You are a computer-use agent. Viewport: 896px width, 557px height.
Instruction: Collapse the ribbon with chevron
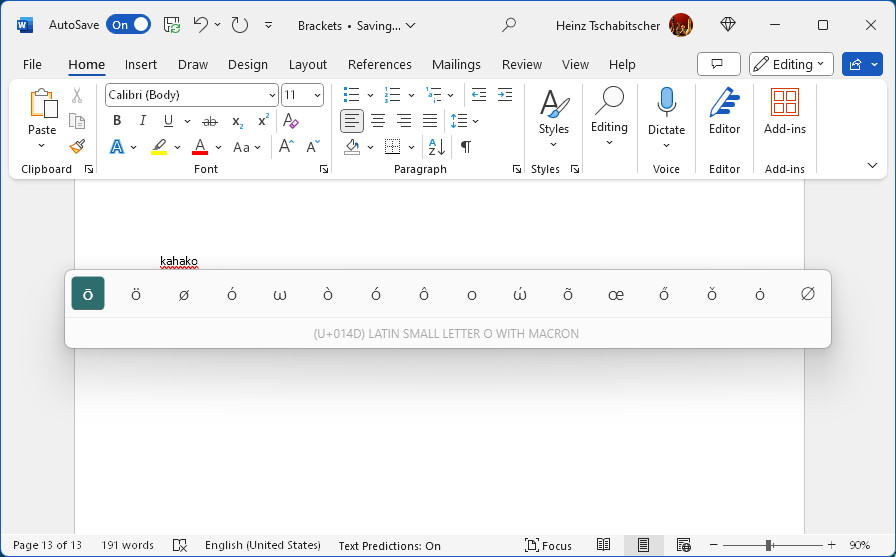tap(872, 166)
